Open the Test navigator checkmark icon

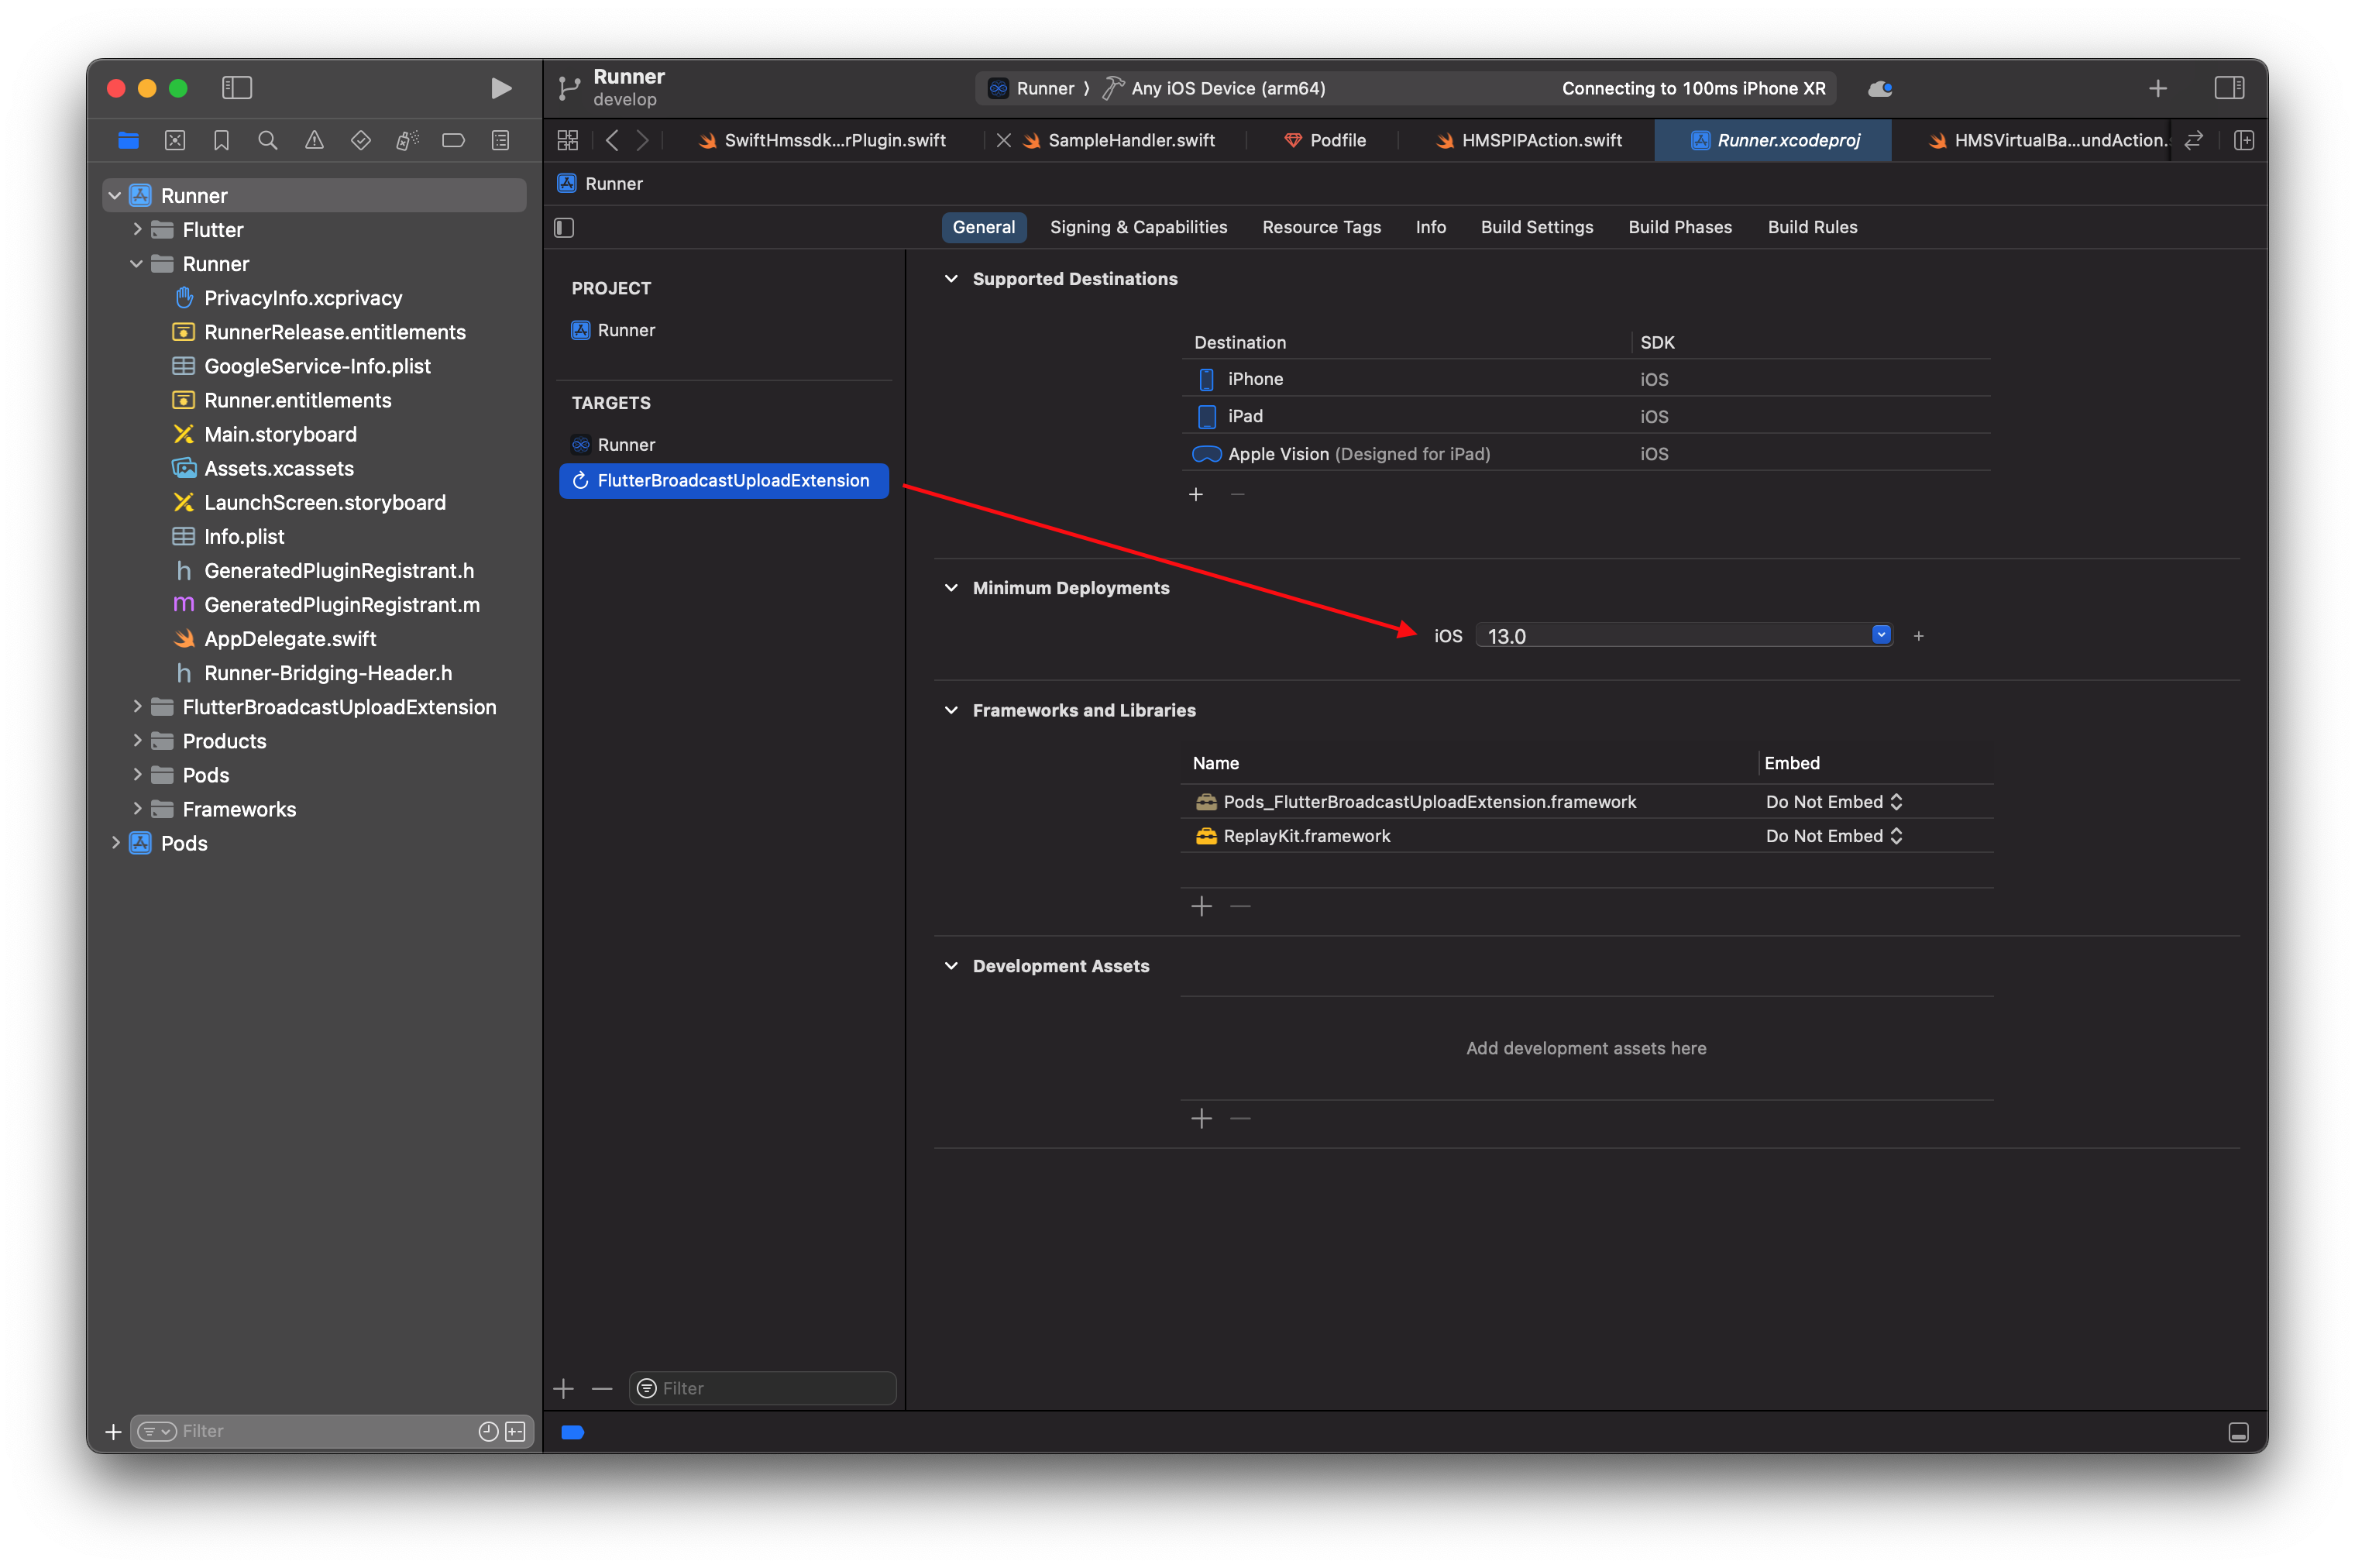tap(360, 140)
